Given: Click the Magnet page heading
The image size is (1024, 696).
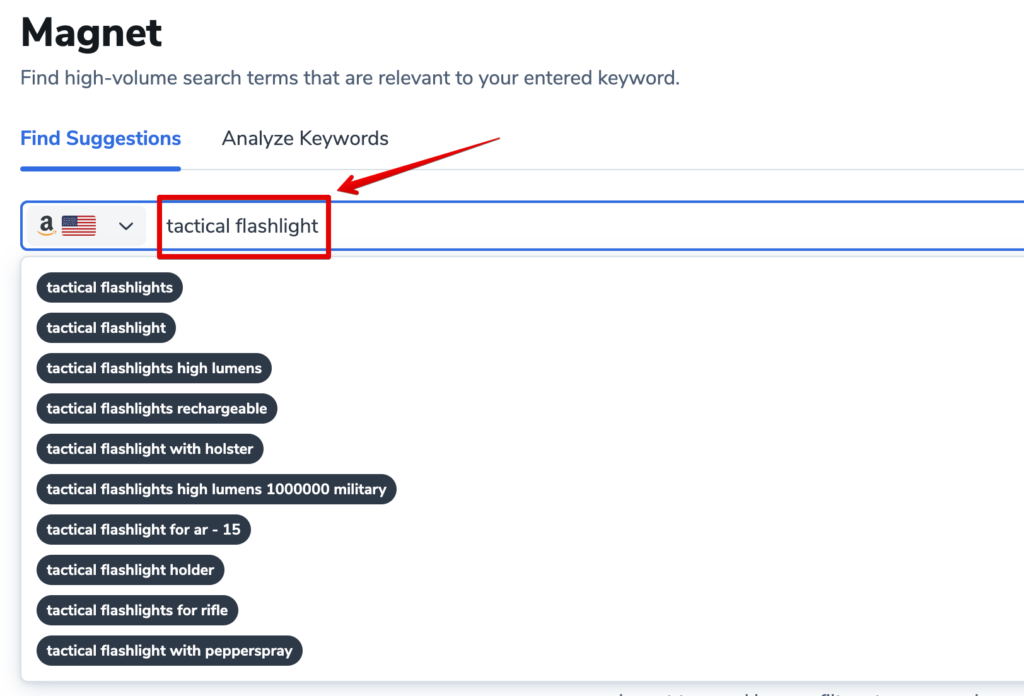Looking at the screenshot, I should 91,33.
